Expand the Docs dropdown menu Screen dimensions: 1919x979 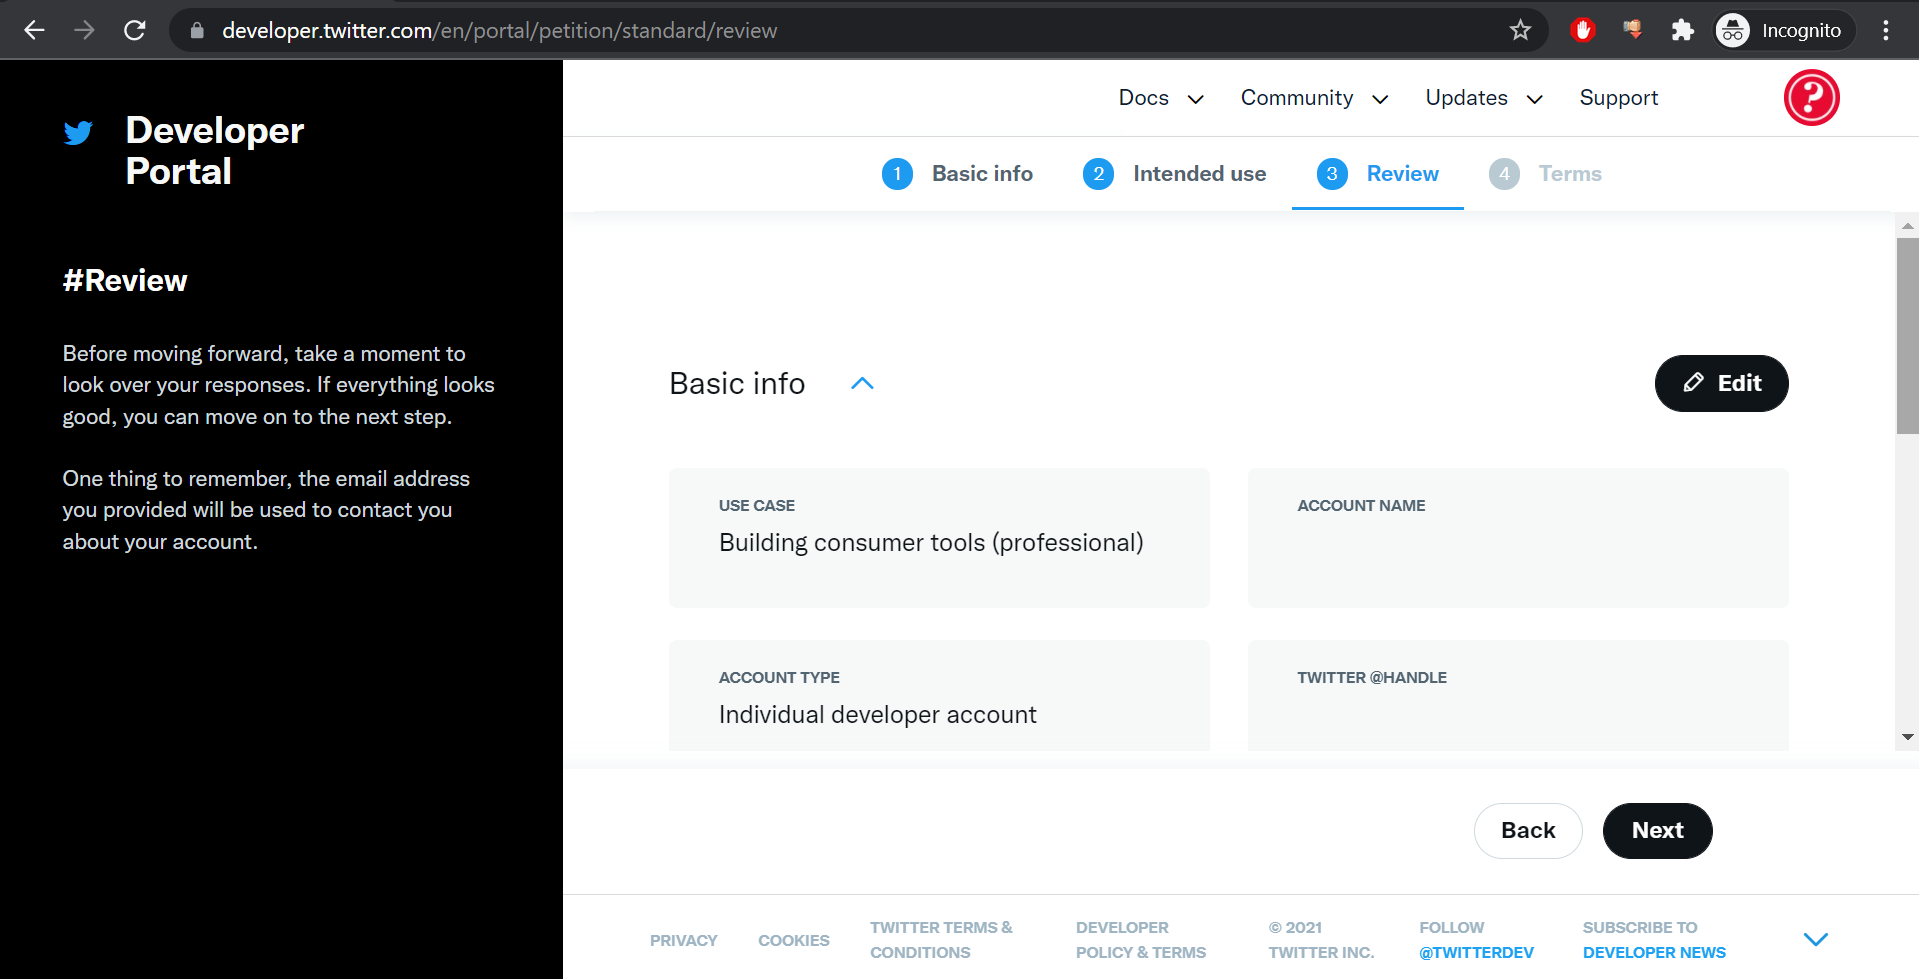coord(1161,98)
